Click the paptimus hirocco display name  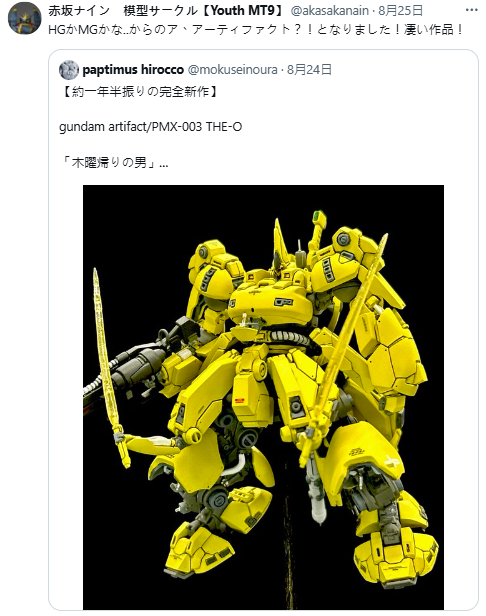click(133, 70)
